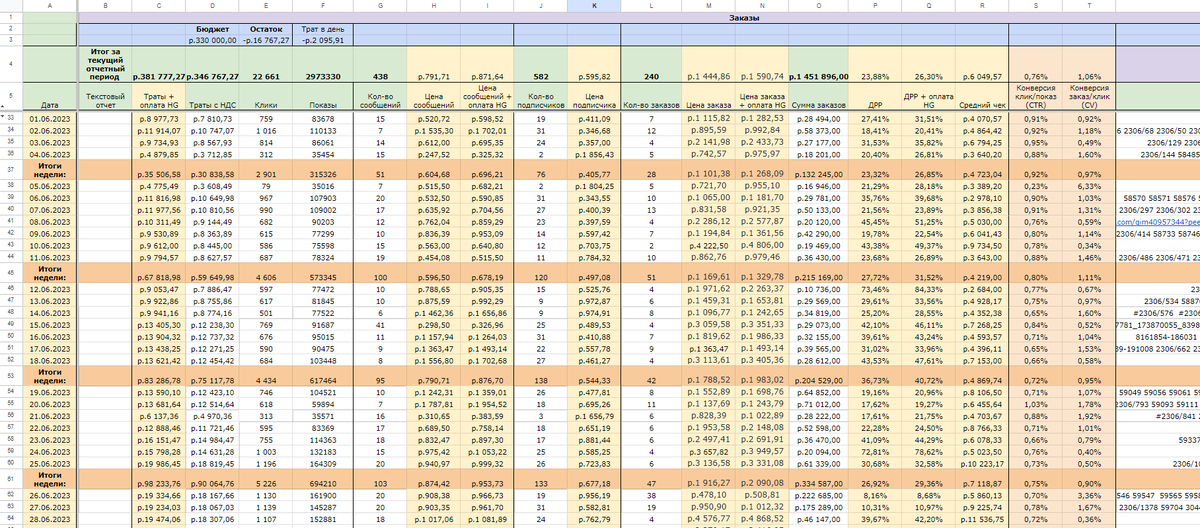Select date cell 05.06.2023
Image resolution: width=1200 pixels, height=528 pixels.
[x=48, y=187]
